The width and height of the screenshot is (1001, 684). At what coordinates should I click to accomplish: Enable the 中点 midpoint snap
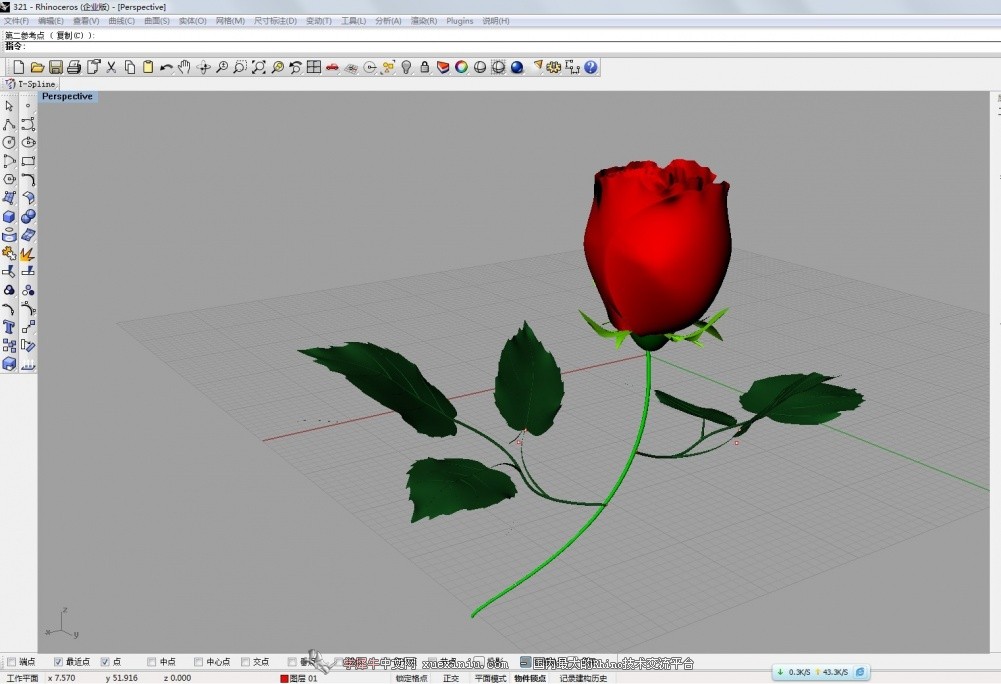point(151,662)
